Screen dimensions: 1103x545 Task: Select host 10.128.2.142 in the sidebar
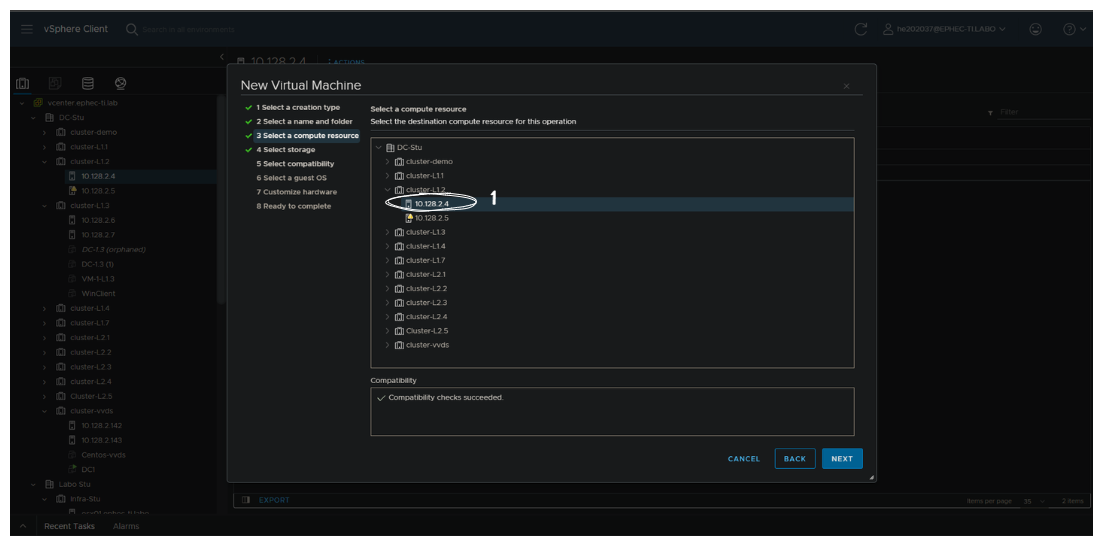pyautogui.click(x=101, y=425)
